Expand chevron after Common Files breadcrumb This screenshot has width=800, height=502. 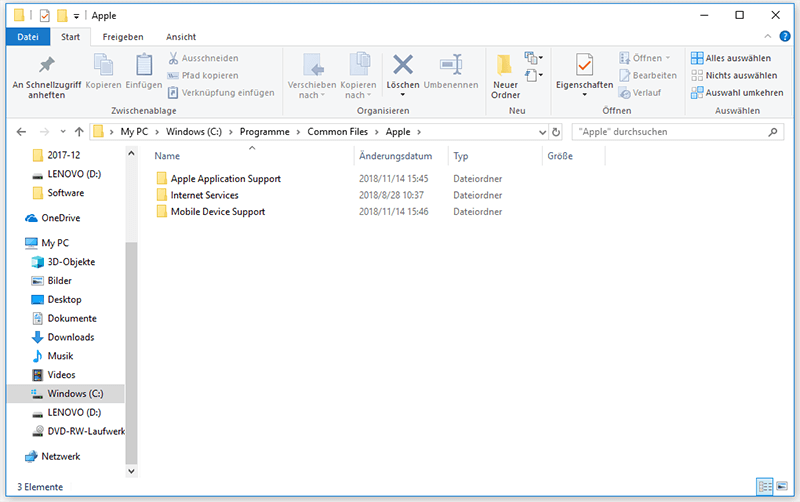pyautogui.click(x=377, y=132)
